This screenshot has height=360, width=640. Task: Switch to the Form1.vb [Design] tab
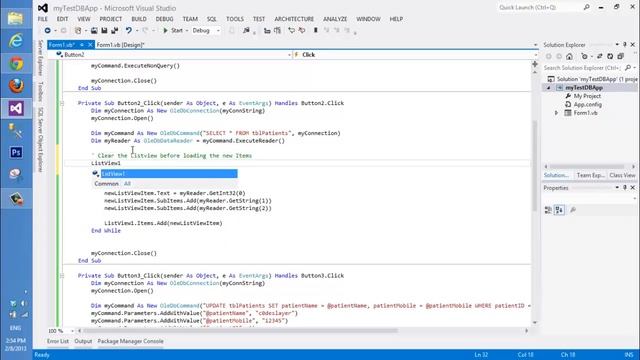pyautogui.click(x=120, y=45)
